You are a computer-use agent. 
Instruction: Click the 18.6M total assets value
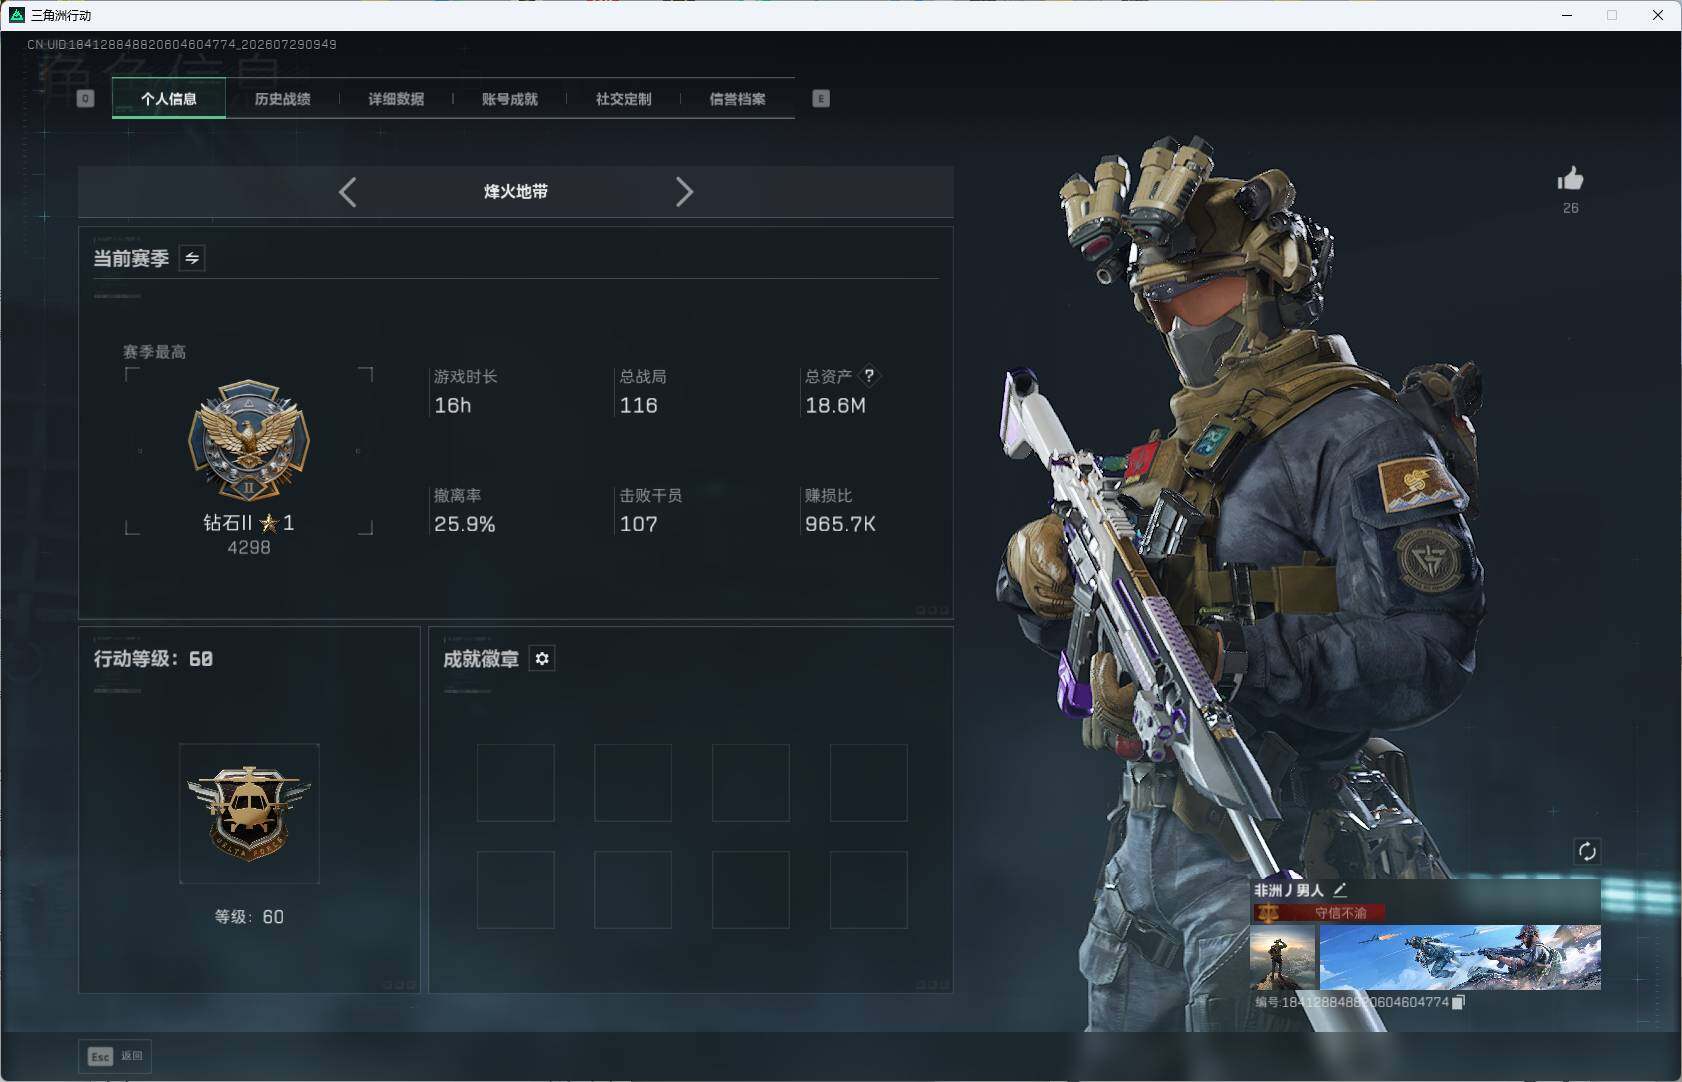click(836, 405)
